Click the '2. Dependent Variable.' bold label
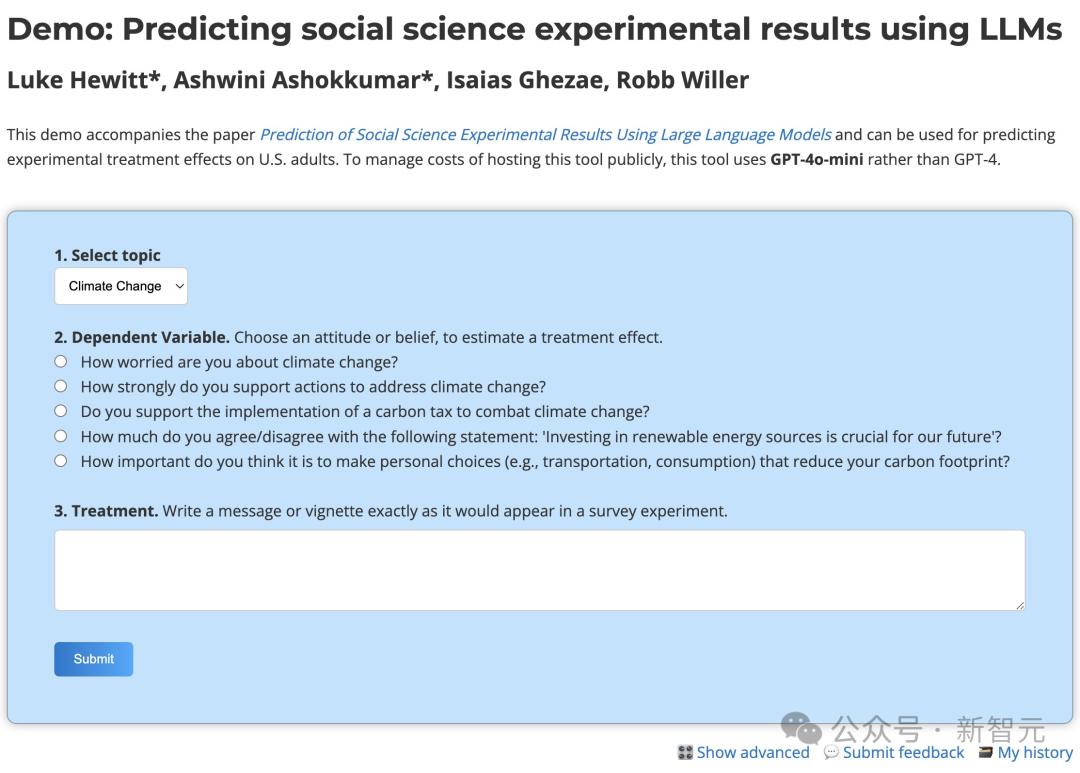The image size is (1080, 773). click(142, 337)
